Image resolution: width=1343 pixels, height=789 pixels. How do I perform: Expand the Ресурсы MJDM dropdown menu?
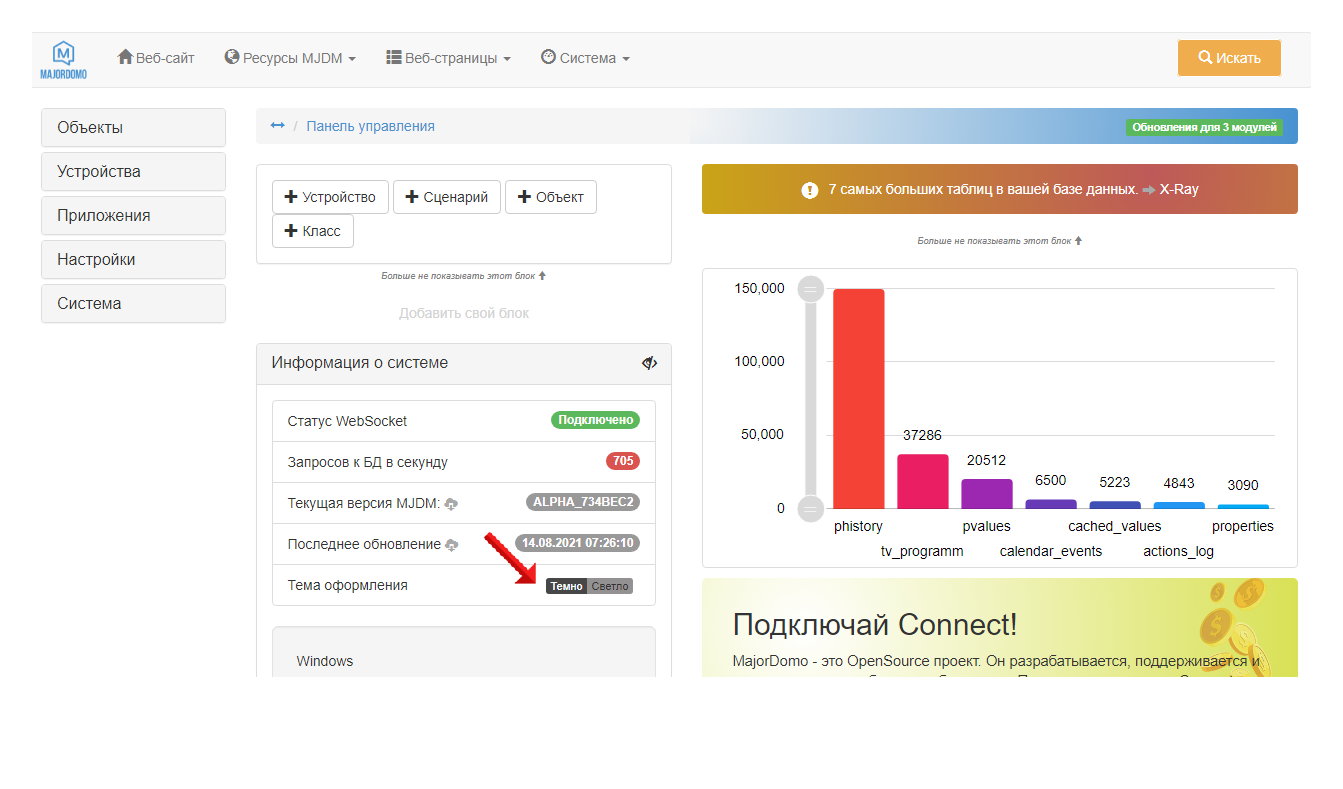[290, 58]
